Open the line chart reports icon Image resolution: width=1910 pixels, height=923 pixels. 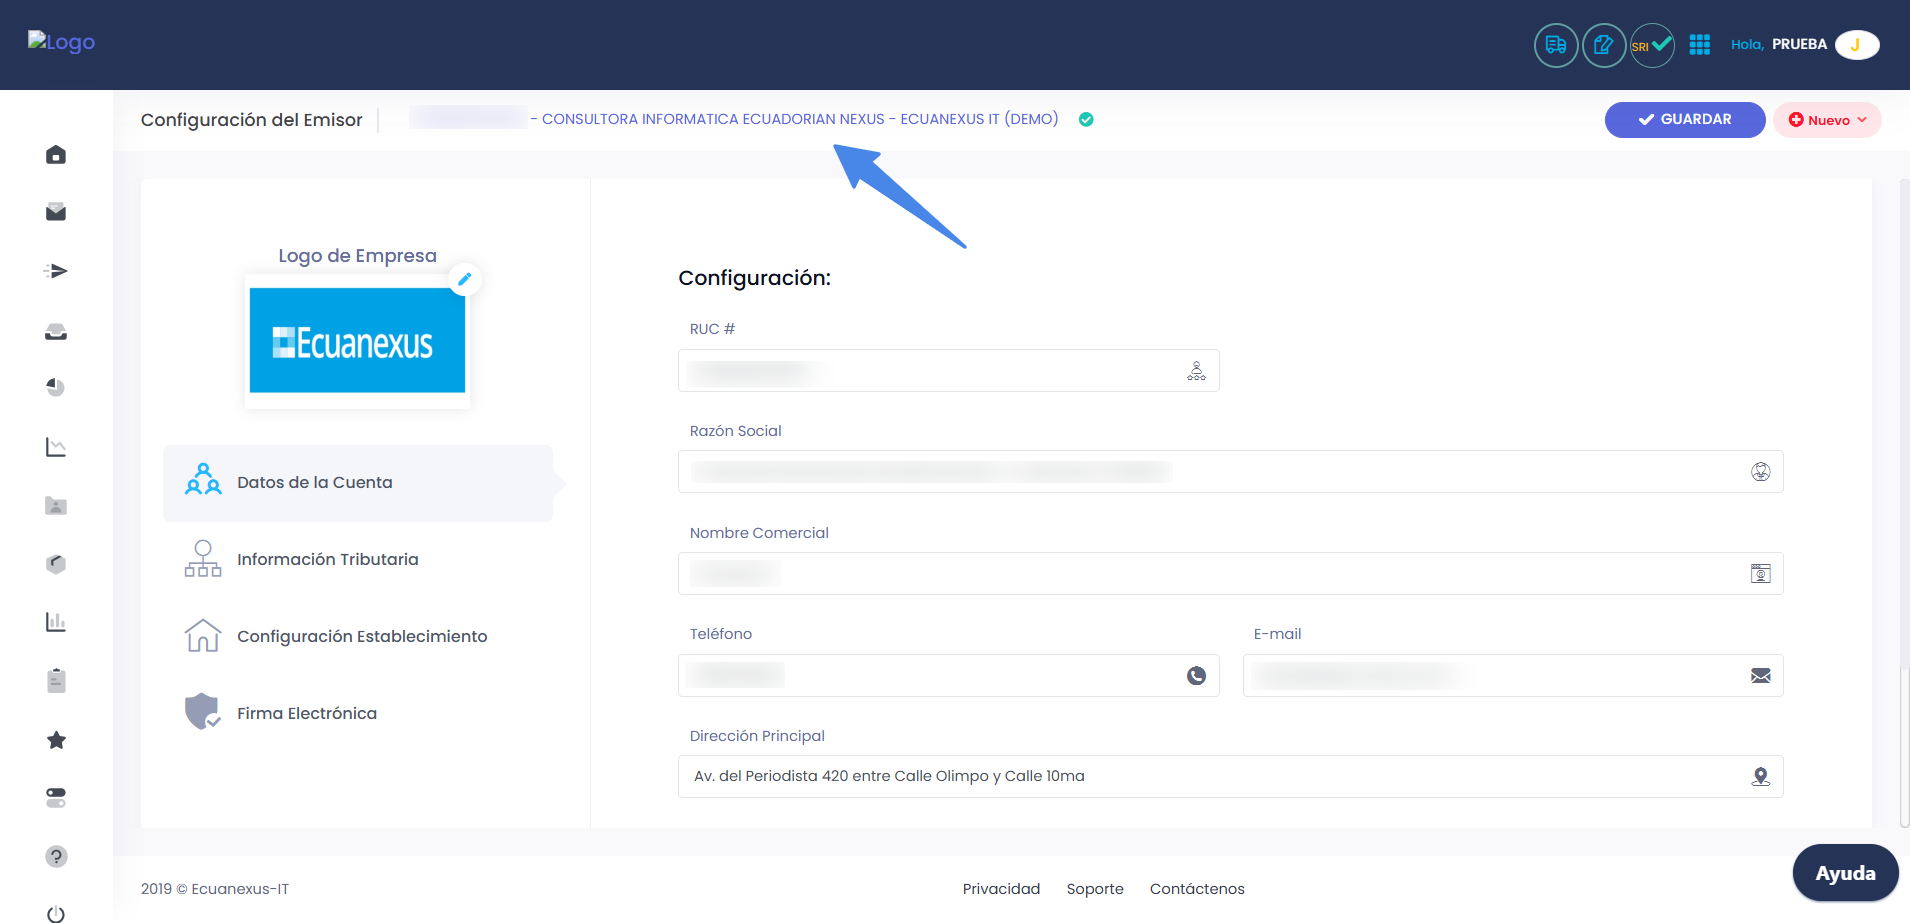tap(55, 447)
